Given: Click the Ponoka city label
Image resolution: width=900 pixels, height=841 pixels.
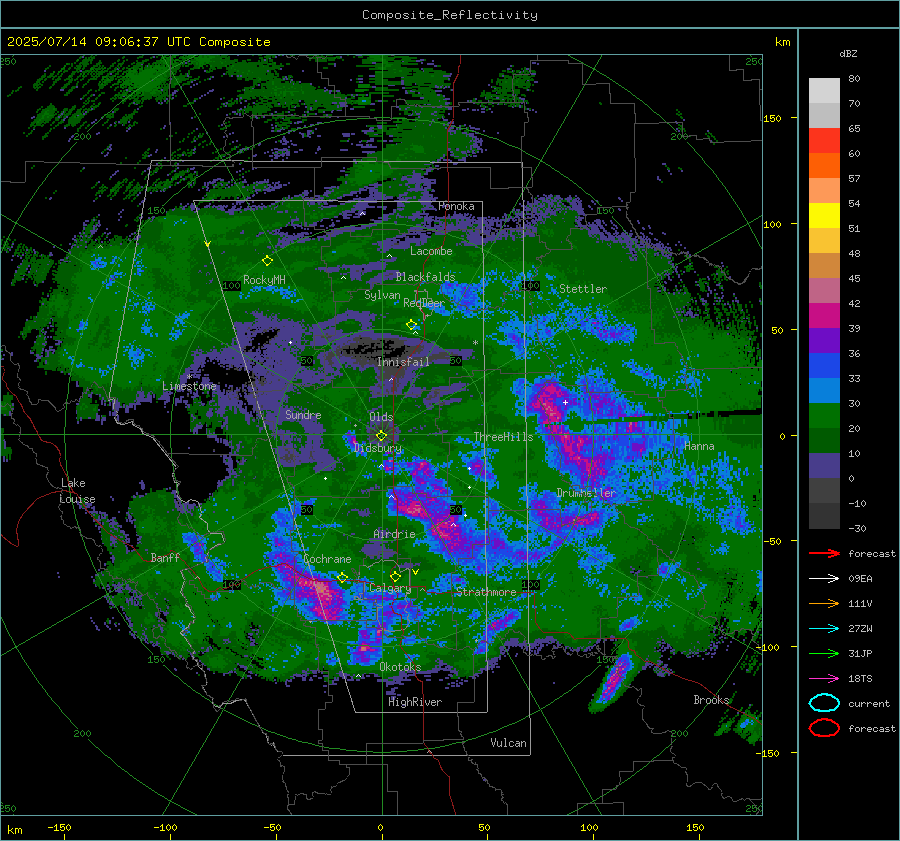Looking at the screenshot, I should (x=456, y=206).
